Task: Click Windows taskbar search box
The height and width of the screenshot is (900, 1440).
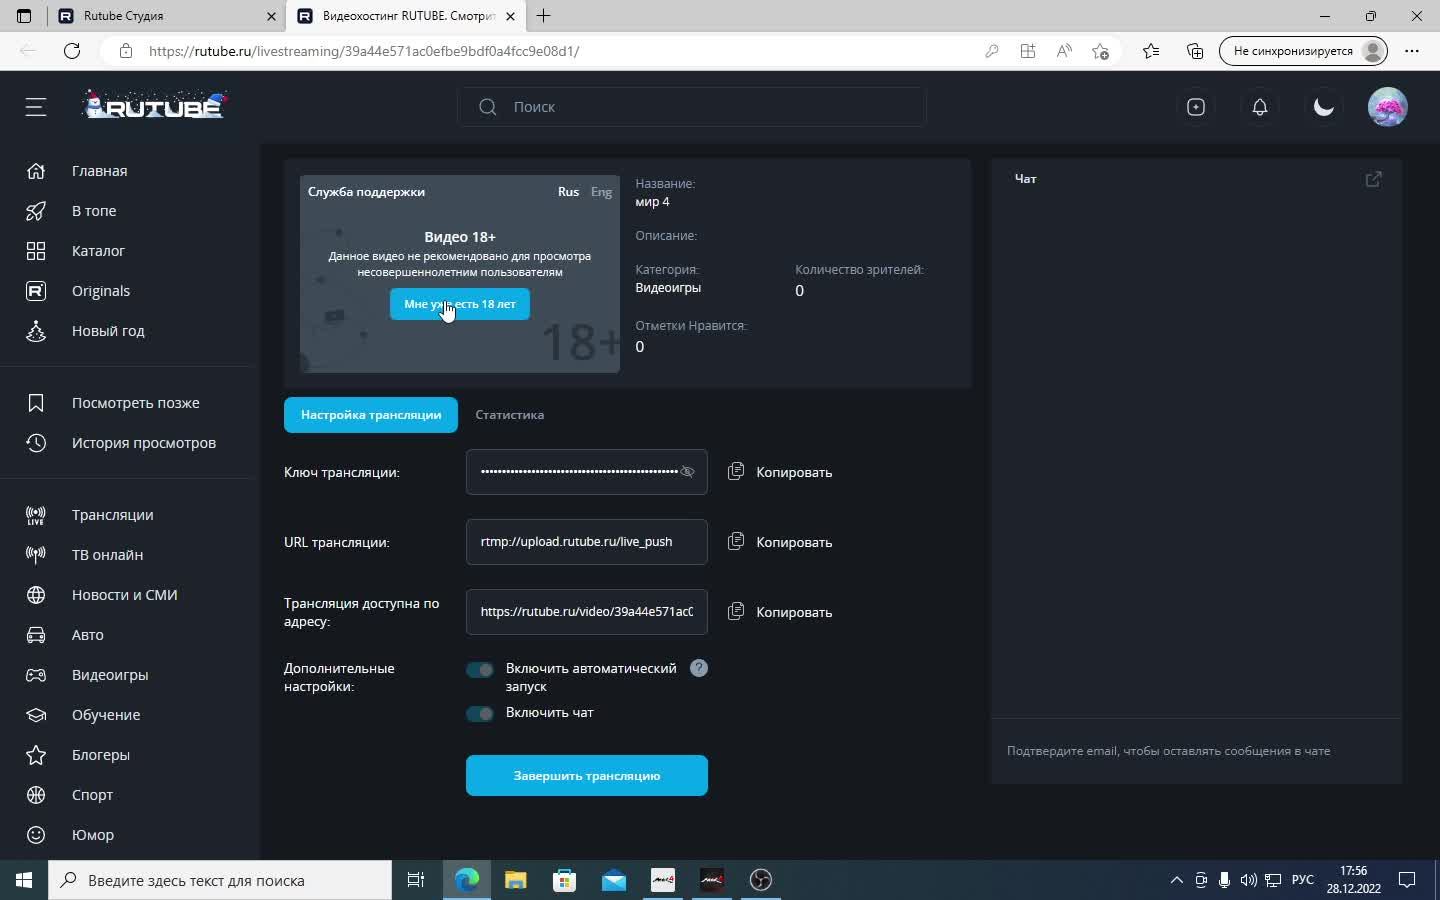Action: tap(220, 880)
